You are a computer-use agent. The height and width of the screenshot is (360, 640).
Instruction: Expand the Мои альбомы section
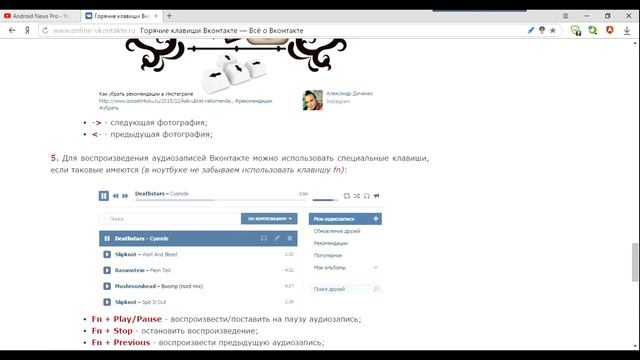point(345,268)
